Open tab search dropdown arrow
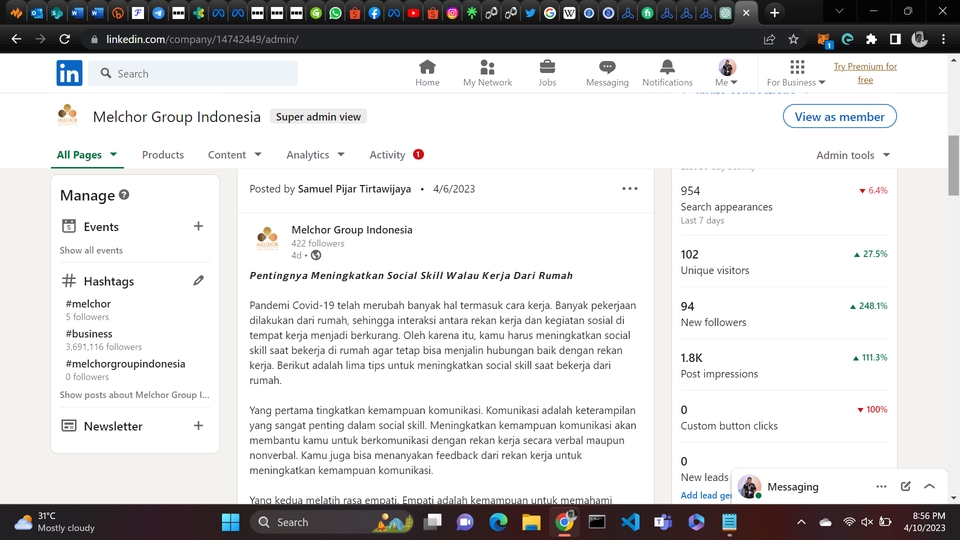This screenshot has height=540, width=960. click(839, 12)
